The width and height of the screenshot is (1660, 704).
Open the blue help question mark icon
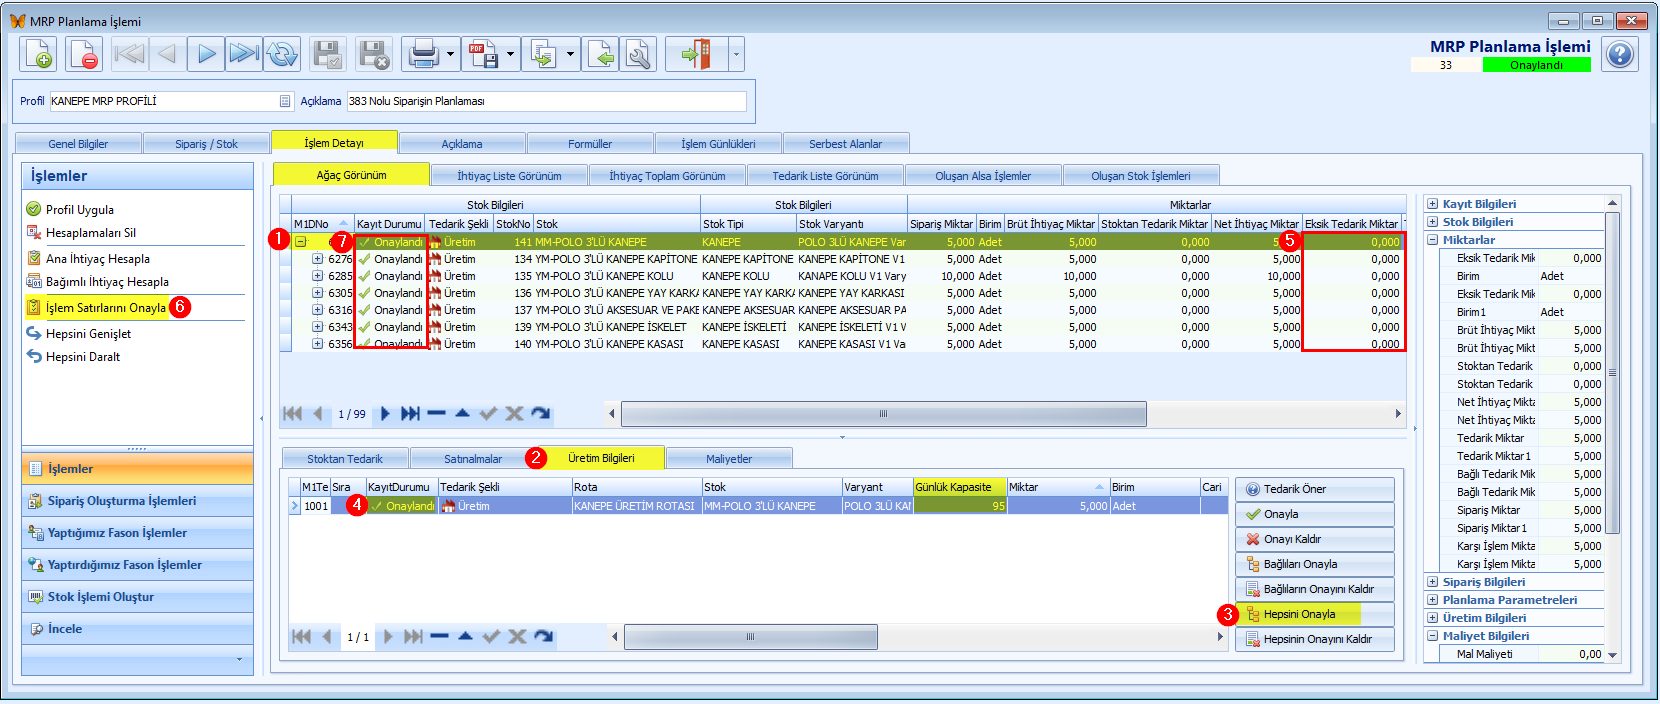pos(1620,54)
